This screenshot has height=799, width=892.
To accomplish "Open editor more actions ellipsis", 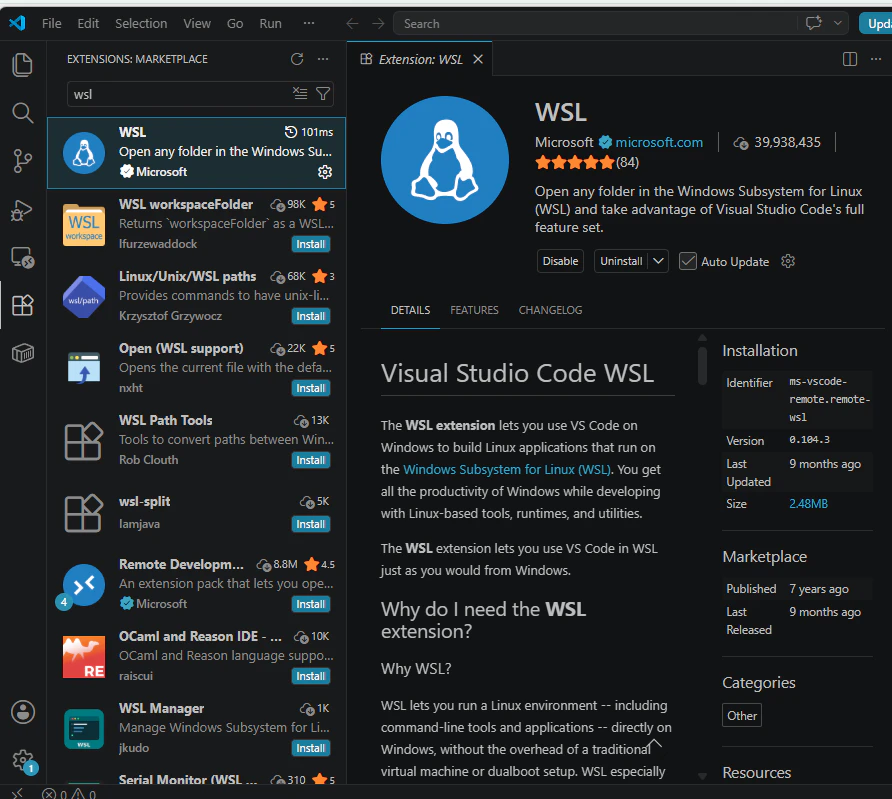I will tap(876, 59).
